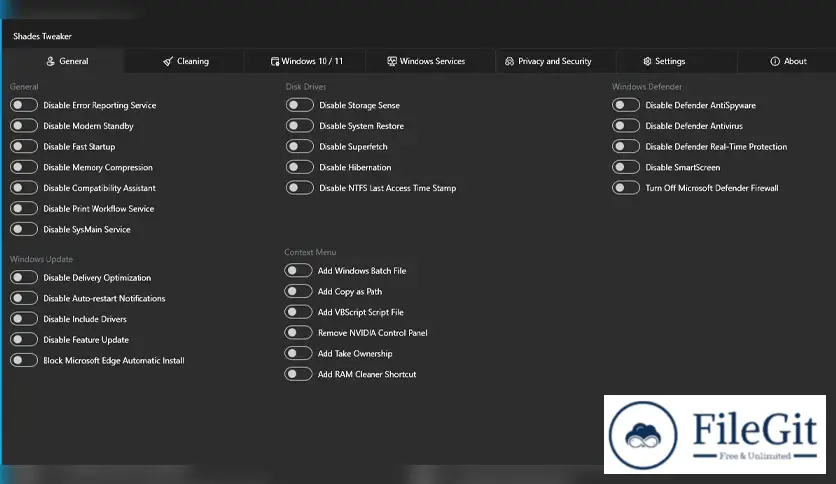Open the Privacy and Security tab
The width and height of the screenshot is (836, 484).
point(556,61)
